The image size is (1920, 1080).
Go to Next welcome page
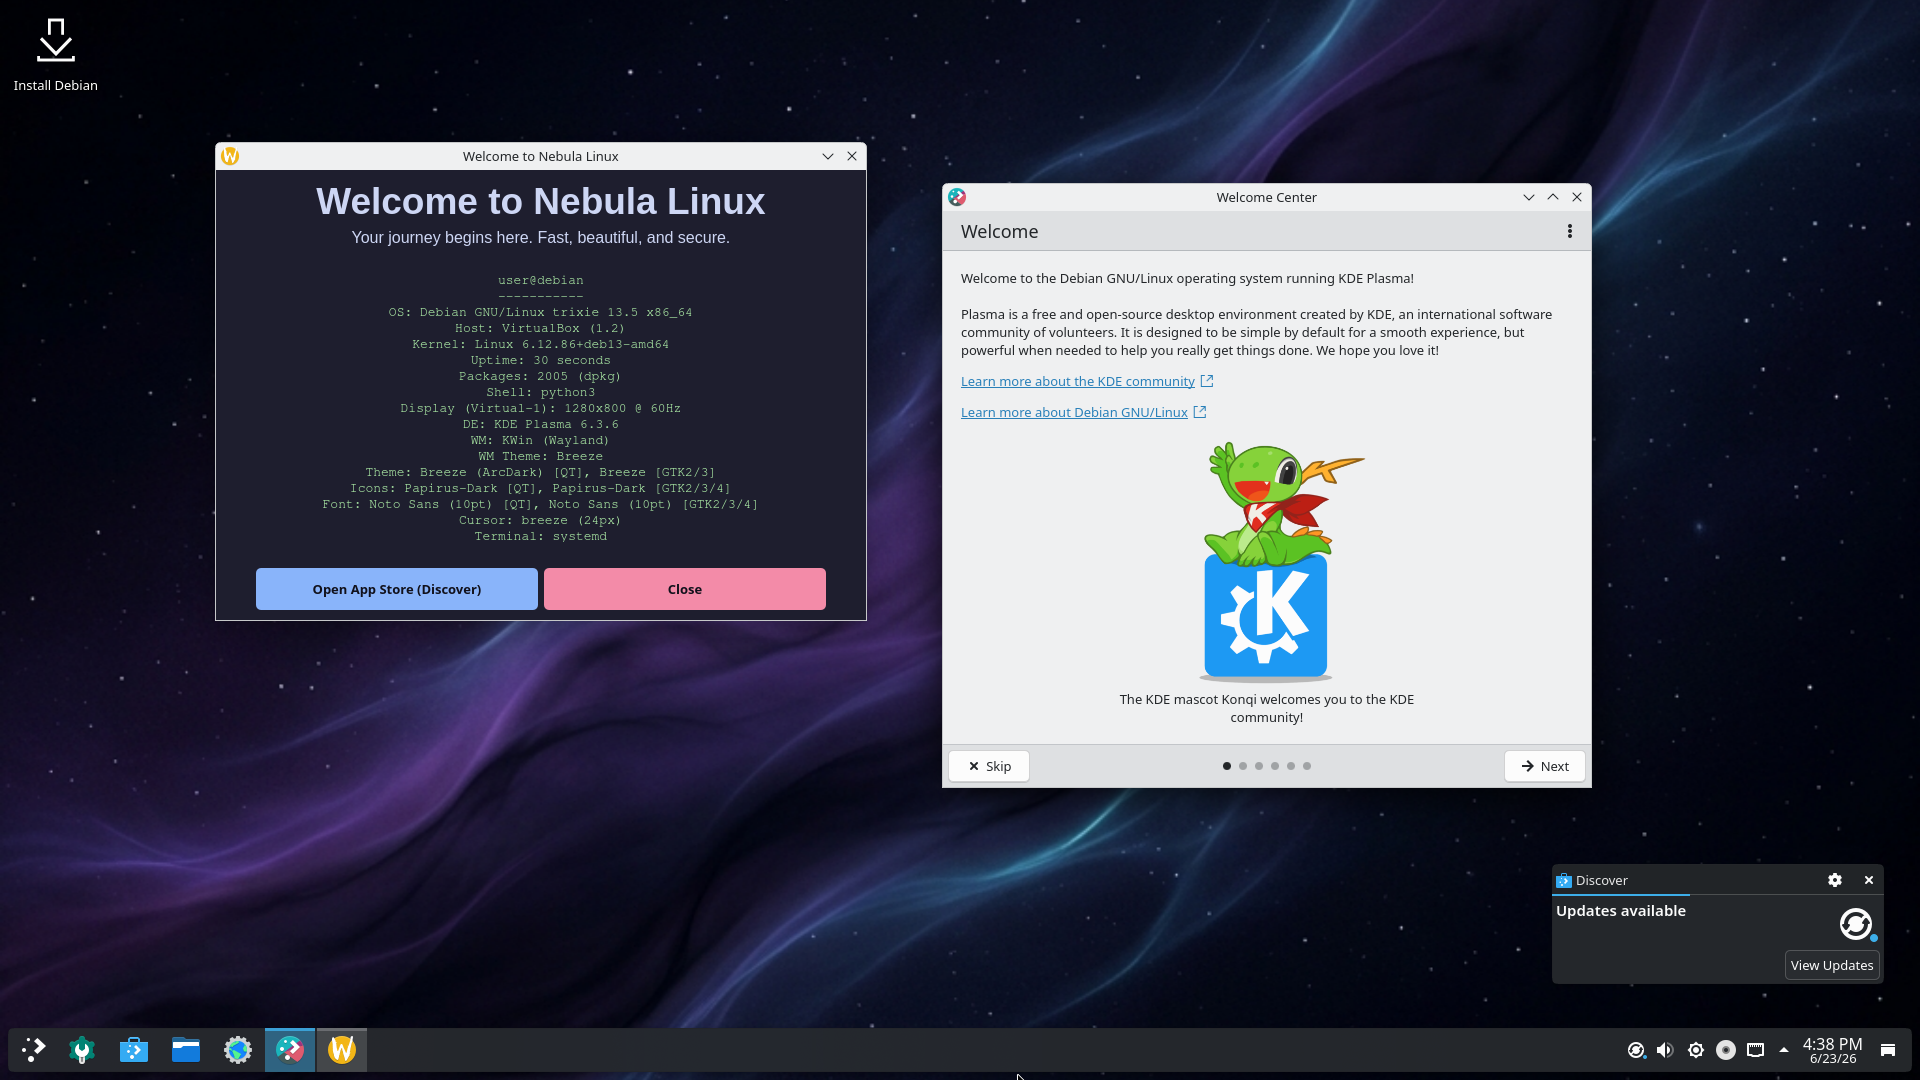click(x=1545, y=766)
